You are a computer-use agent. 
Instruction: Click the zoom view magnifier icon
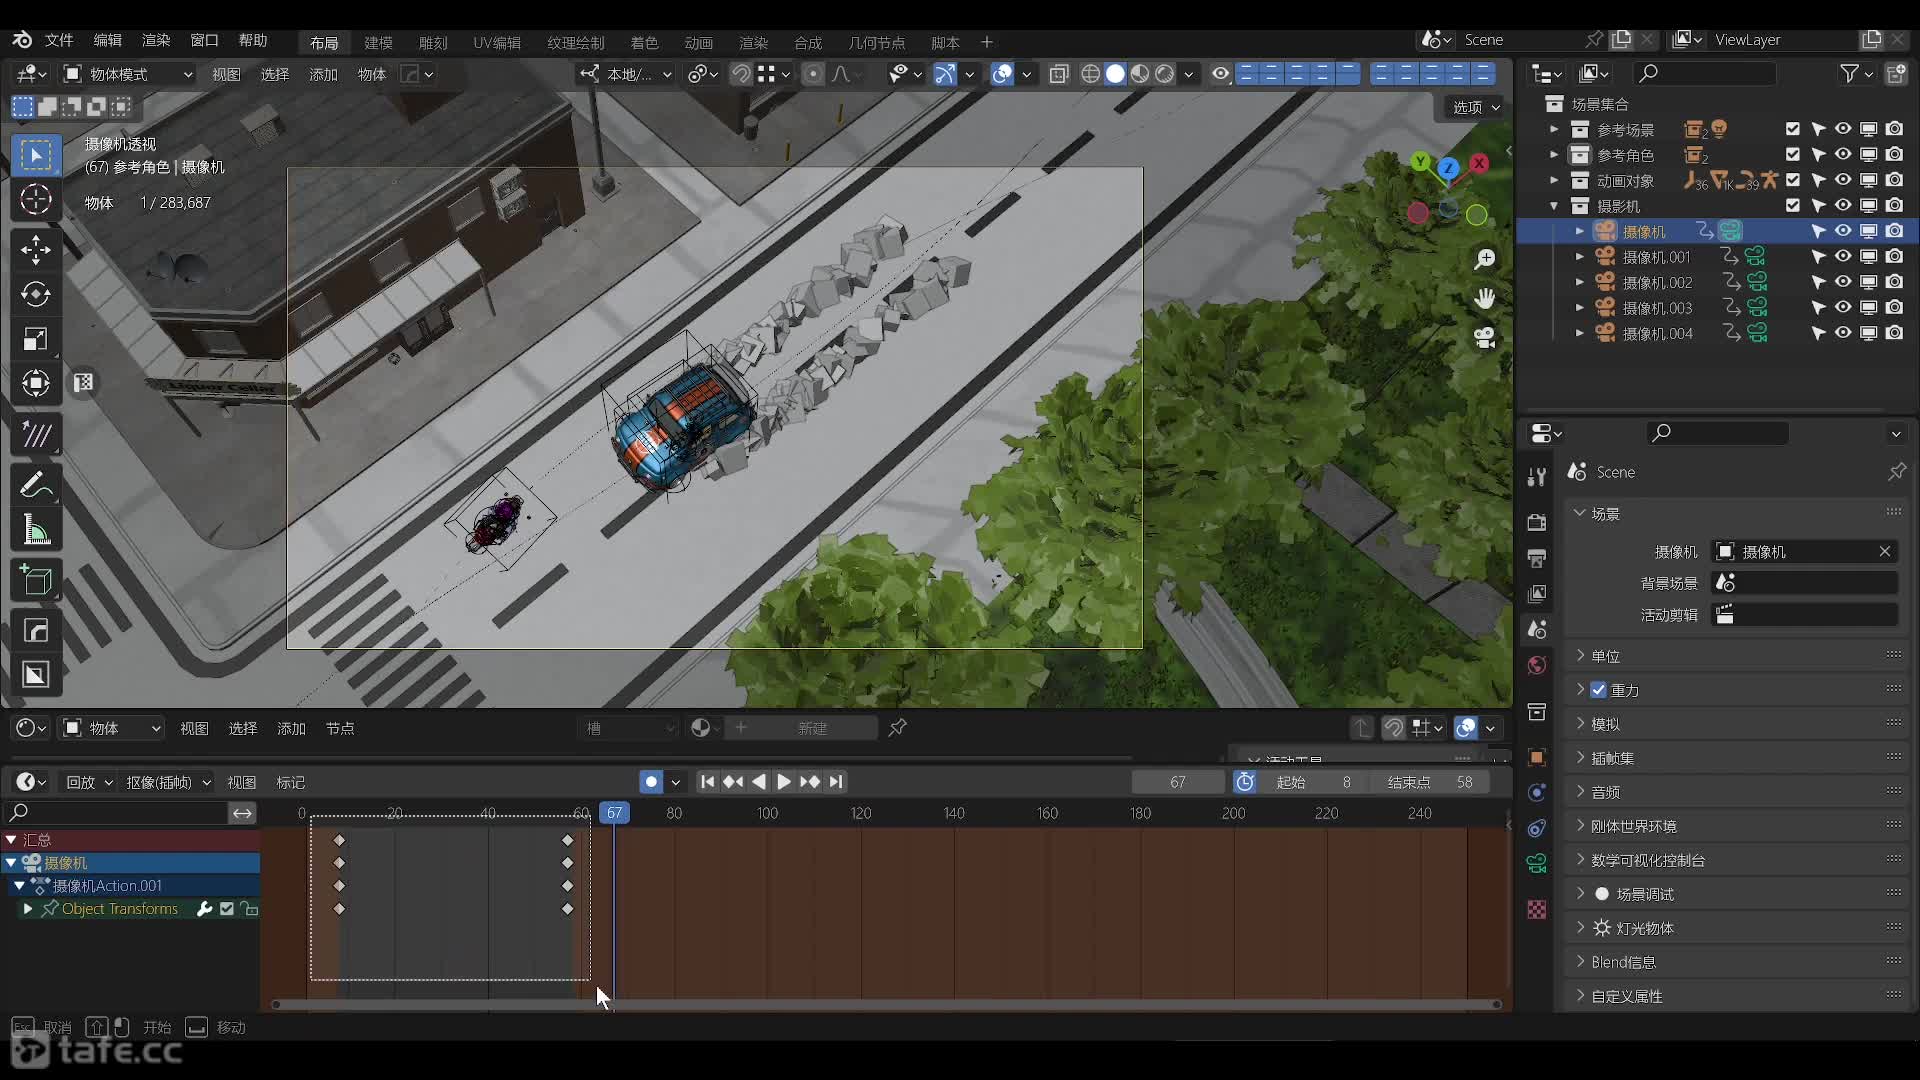[1485, 260]
